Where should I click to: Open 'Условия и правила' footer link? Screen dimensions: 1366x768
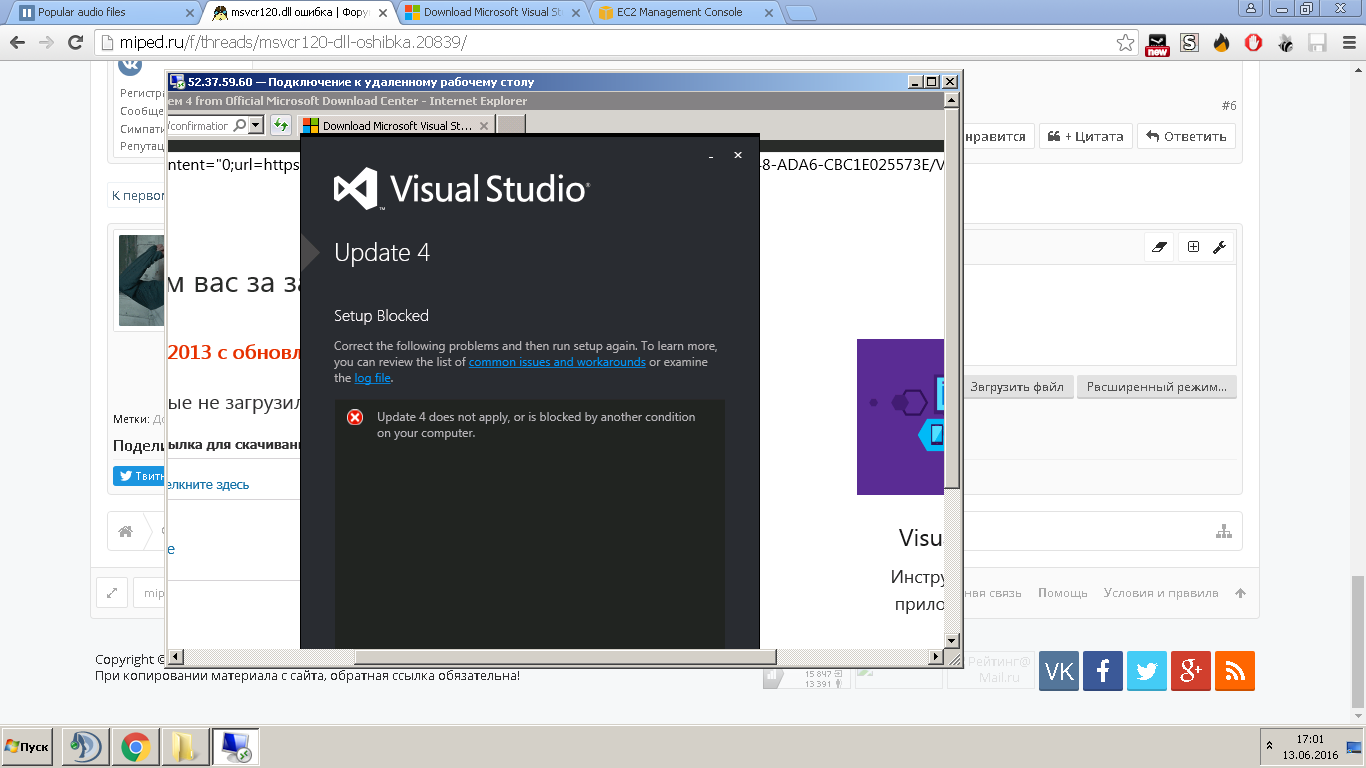1161,593
